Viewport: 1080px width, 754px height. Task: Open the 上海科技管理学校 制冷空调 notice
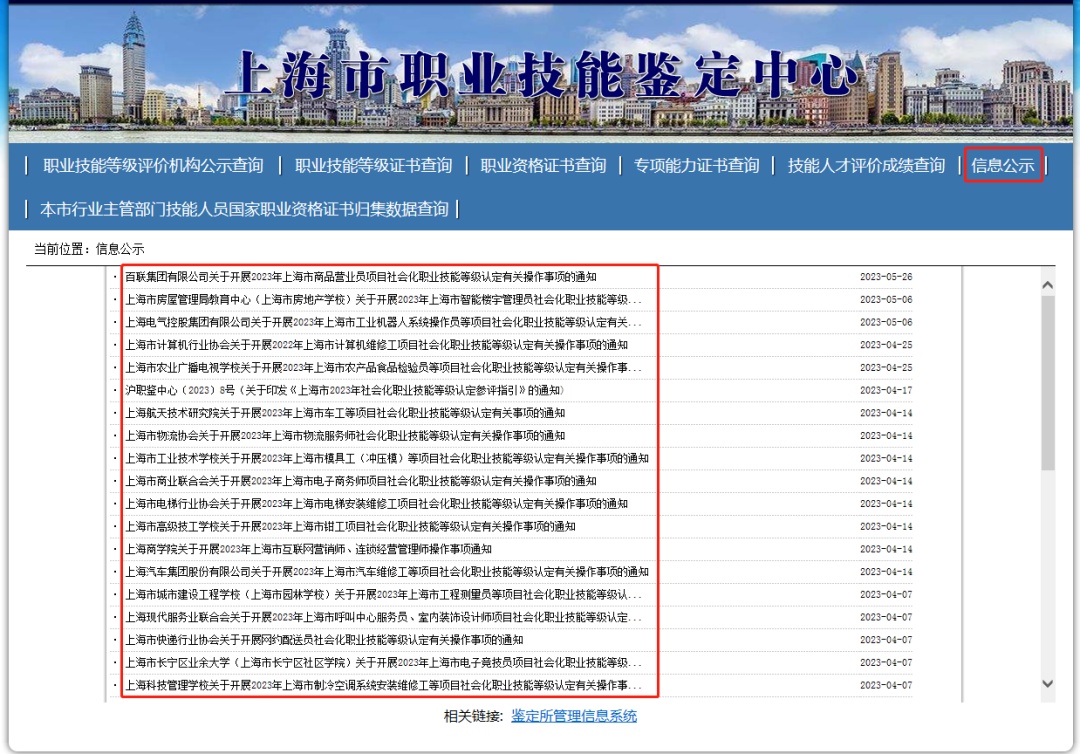pos(383,685)
